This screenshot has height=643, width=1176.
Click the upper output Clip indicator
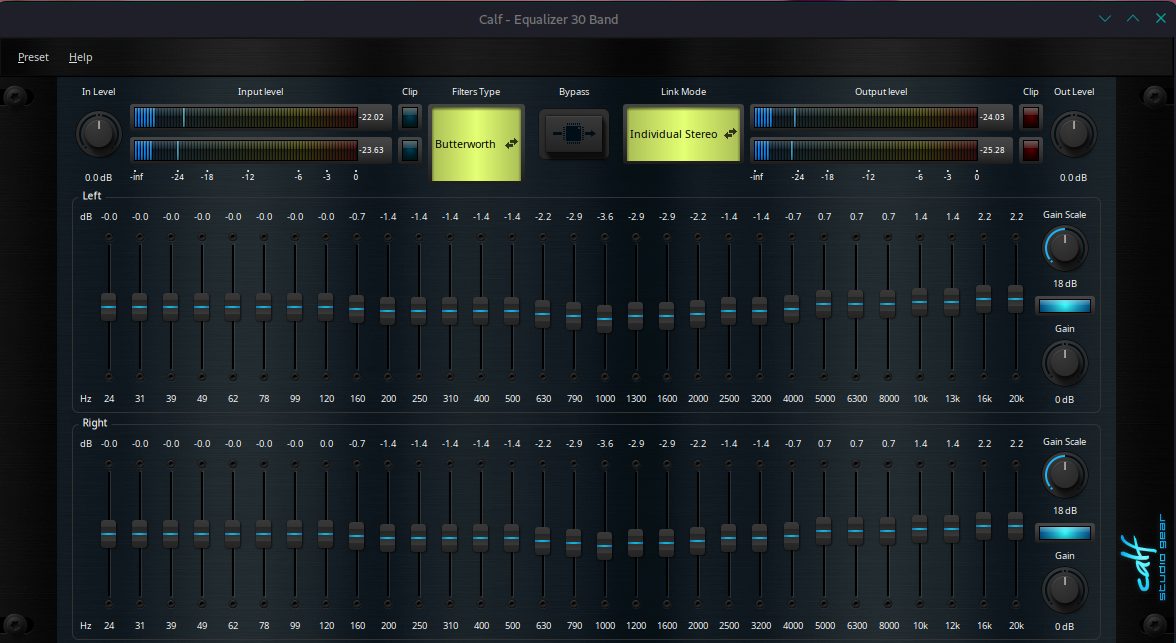[x=1030, y=117]
